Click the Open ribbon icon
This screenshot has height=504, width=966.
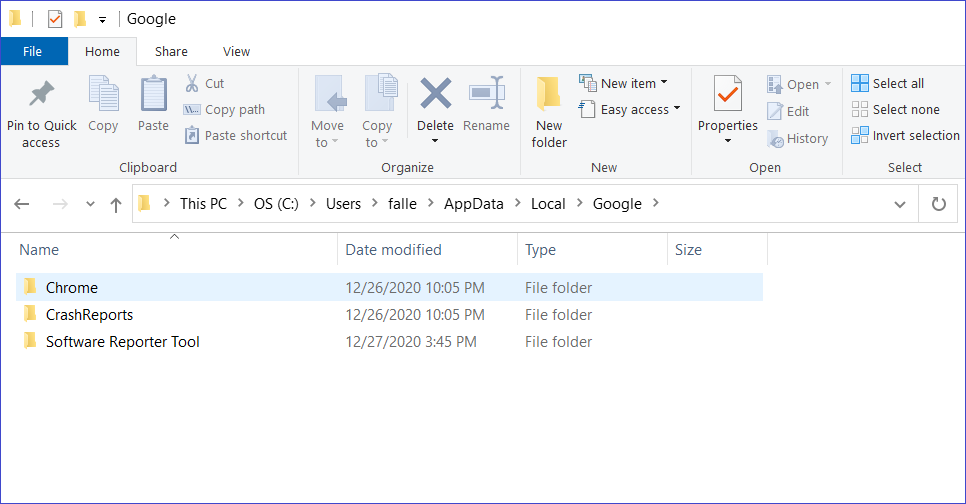pos(774,84)
